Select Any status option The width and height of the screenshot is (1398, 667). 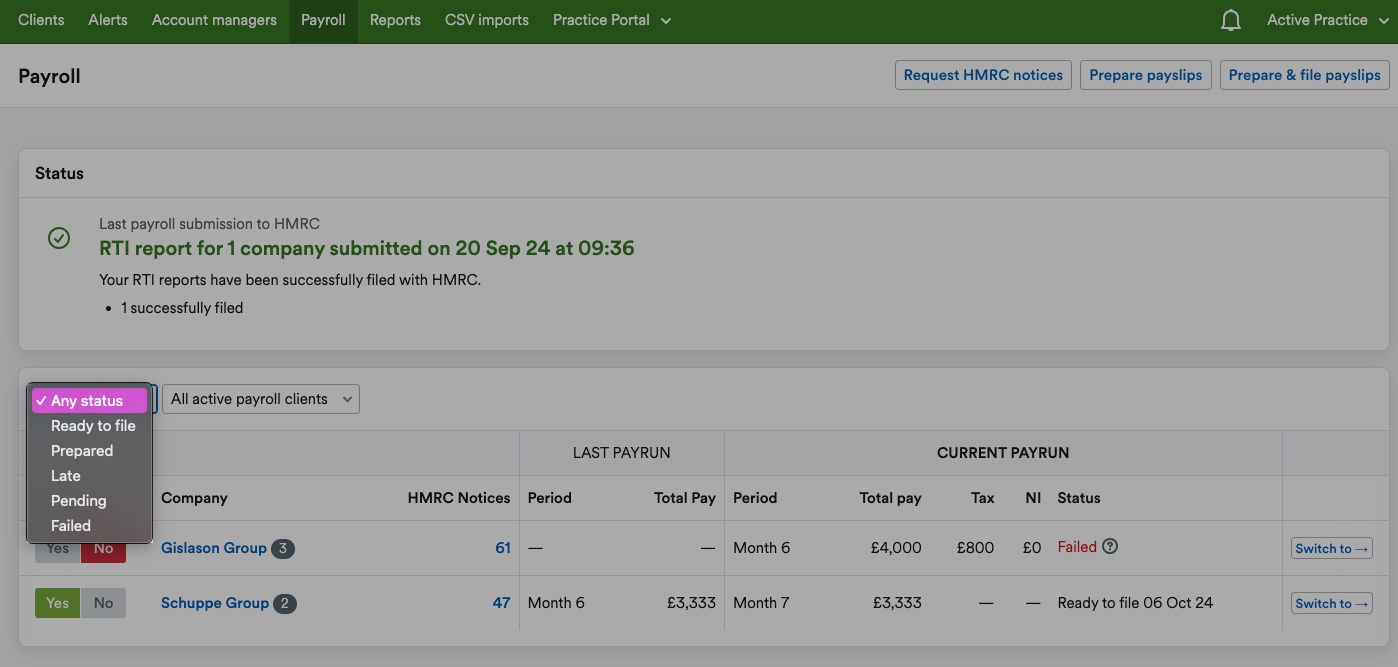tap(89, 401)
